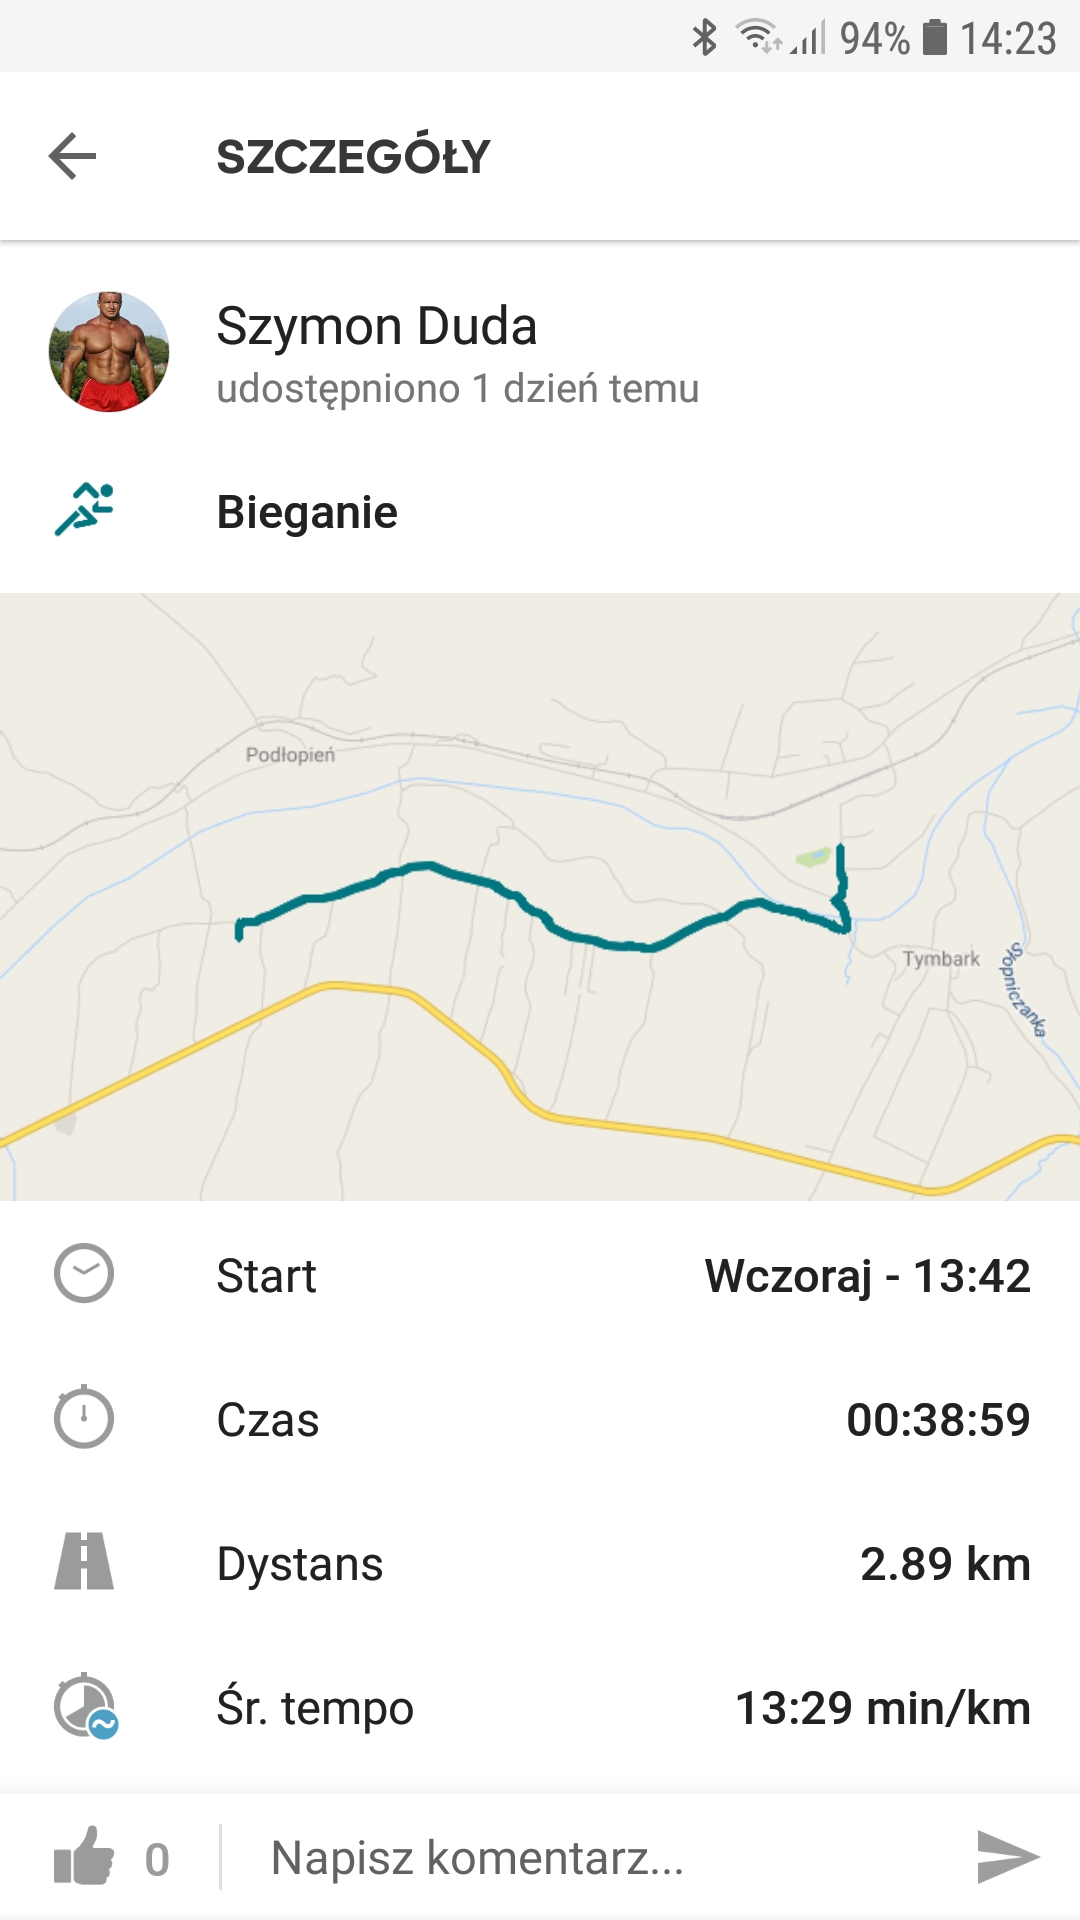Tap Bluetooth icon in status bar
The width and height of the screenshot is (1080, 1920).
[705, 38]
